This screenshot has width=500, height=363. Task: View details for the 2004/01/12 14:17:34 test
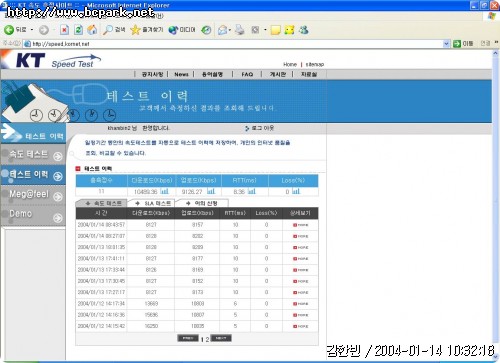pyautogui.click(x=300, y=304)
